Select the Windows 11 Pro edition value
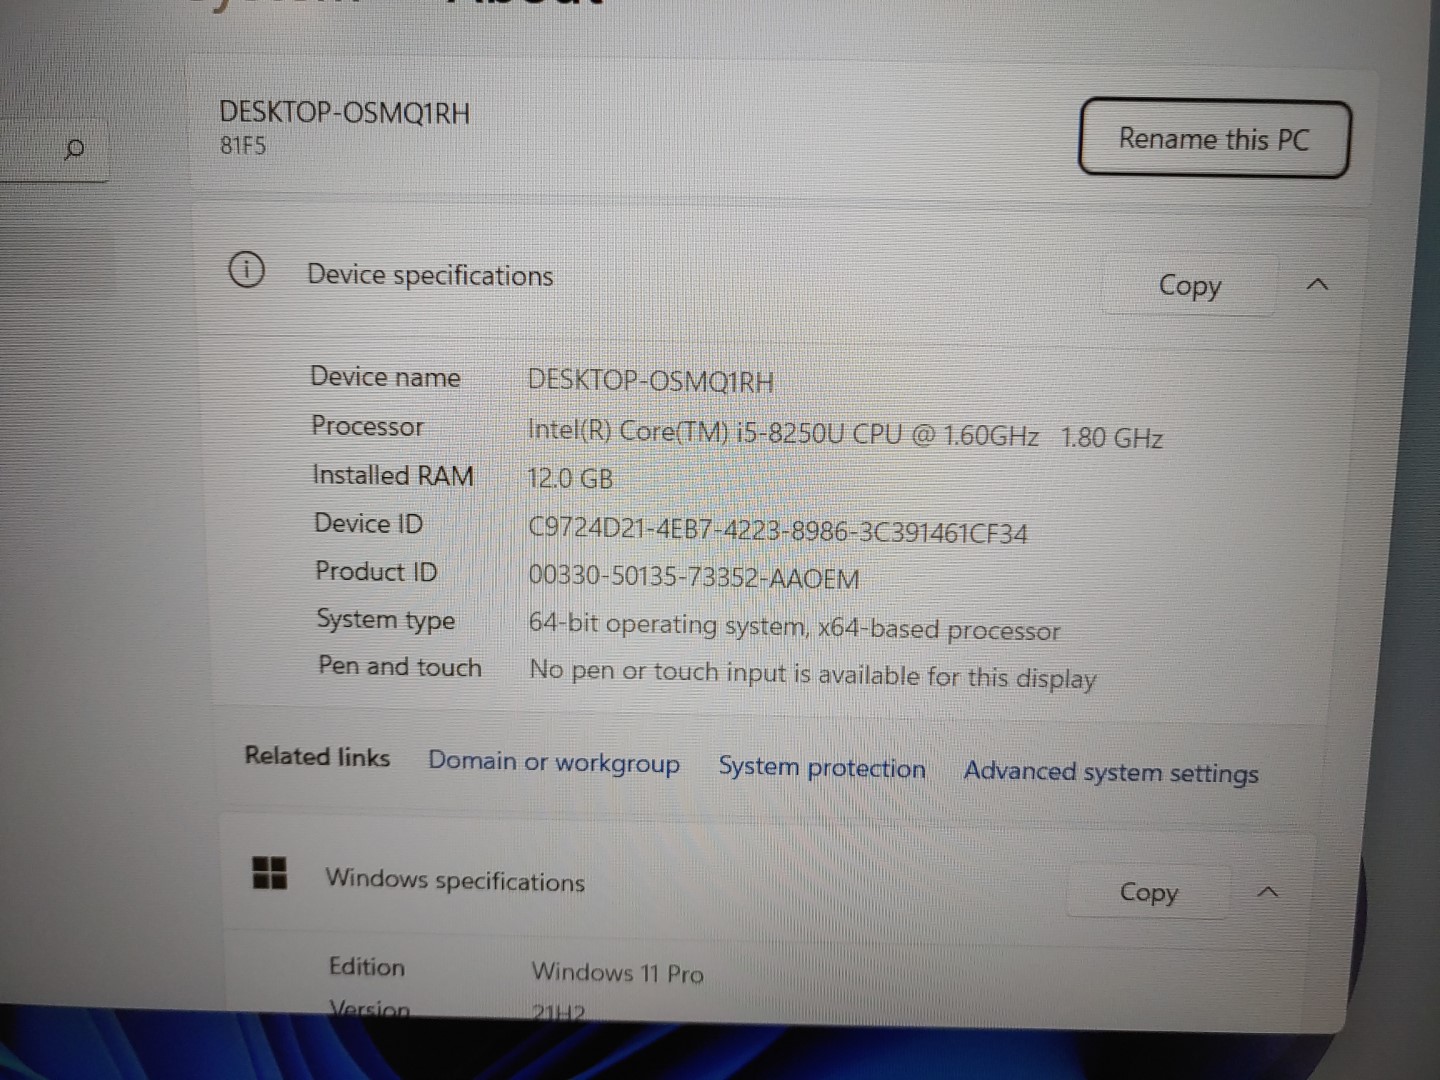Screen dimensions: 1440x1080 [x=617, y=972]
